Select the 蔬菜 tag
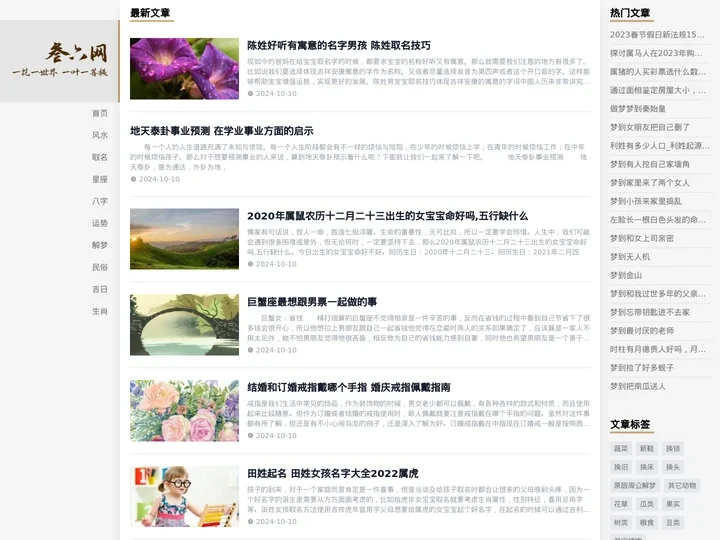The image size is (720, 540). tap(621, 448)
